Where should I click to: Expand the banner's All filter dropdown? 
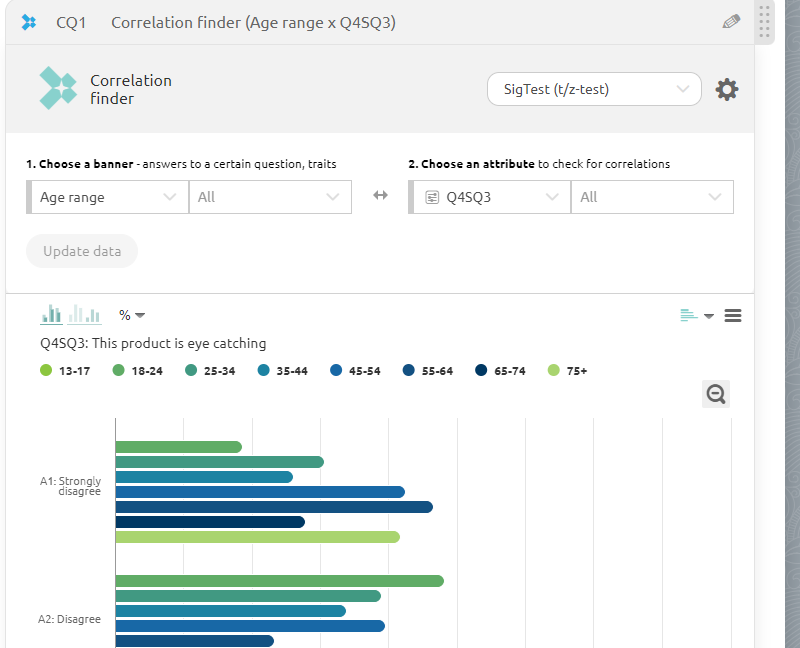click(270, 197)
